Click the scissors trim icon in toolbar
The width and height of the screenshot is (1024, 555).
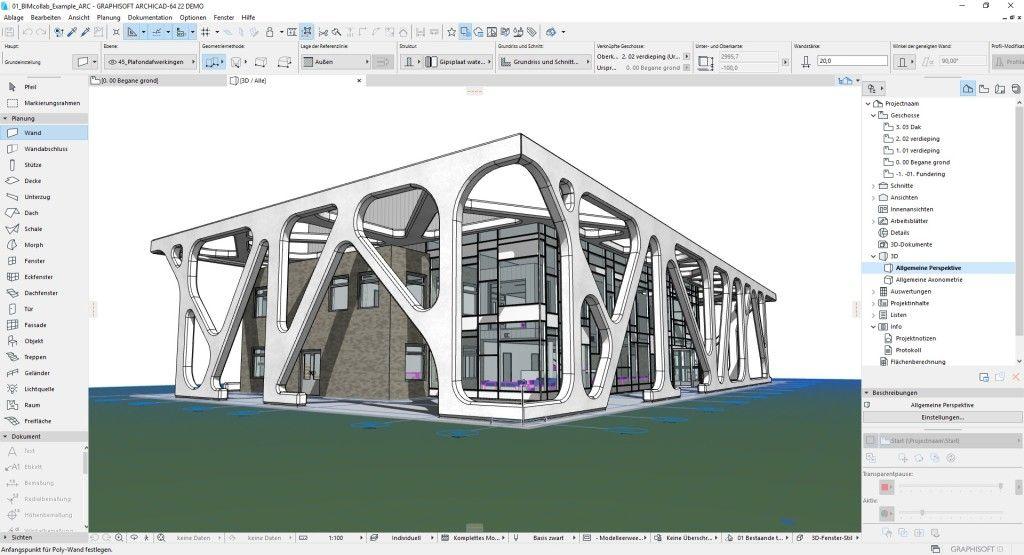[323, 31]
